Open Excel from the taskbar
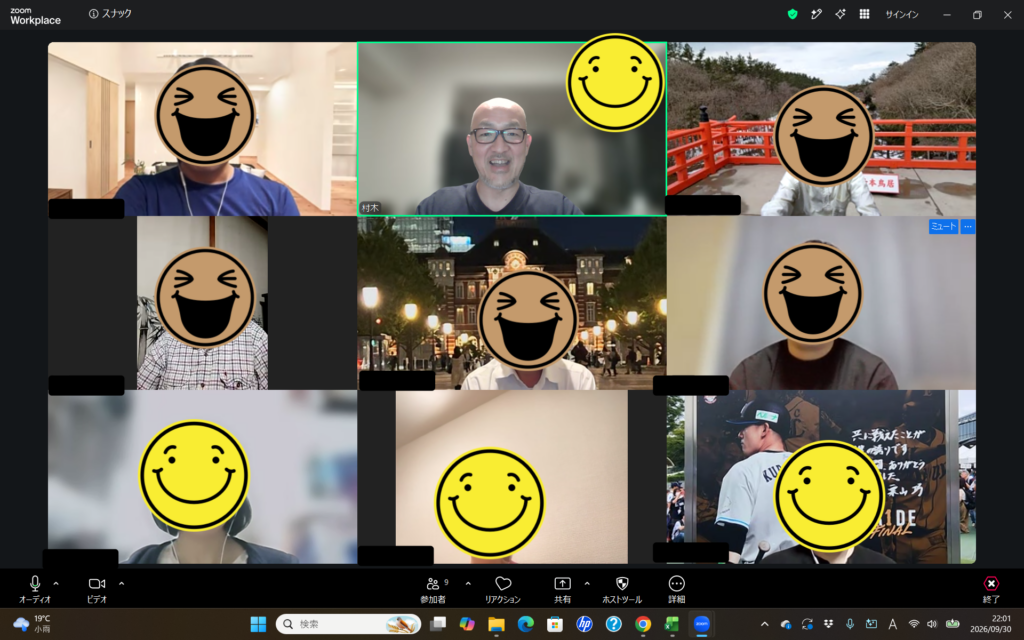The image size is (1024, 640). coord(672,624)
